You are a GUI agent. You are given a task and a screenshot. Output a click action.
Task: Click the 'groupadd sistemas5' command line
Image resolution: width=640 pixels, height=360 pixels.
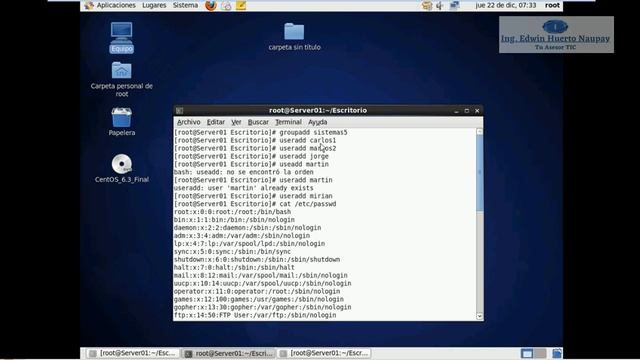point(260,132)
